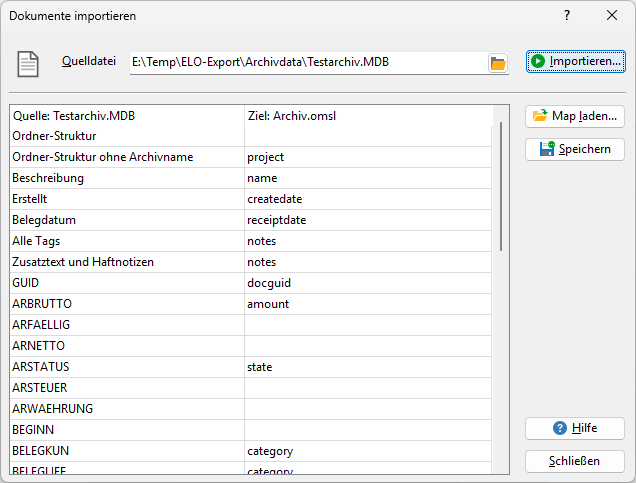636x483 pixels.
Task: Select the ARBRUTTO source row
Action: pyautogui.click(x=126, y=304)
